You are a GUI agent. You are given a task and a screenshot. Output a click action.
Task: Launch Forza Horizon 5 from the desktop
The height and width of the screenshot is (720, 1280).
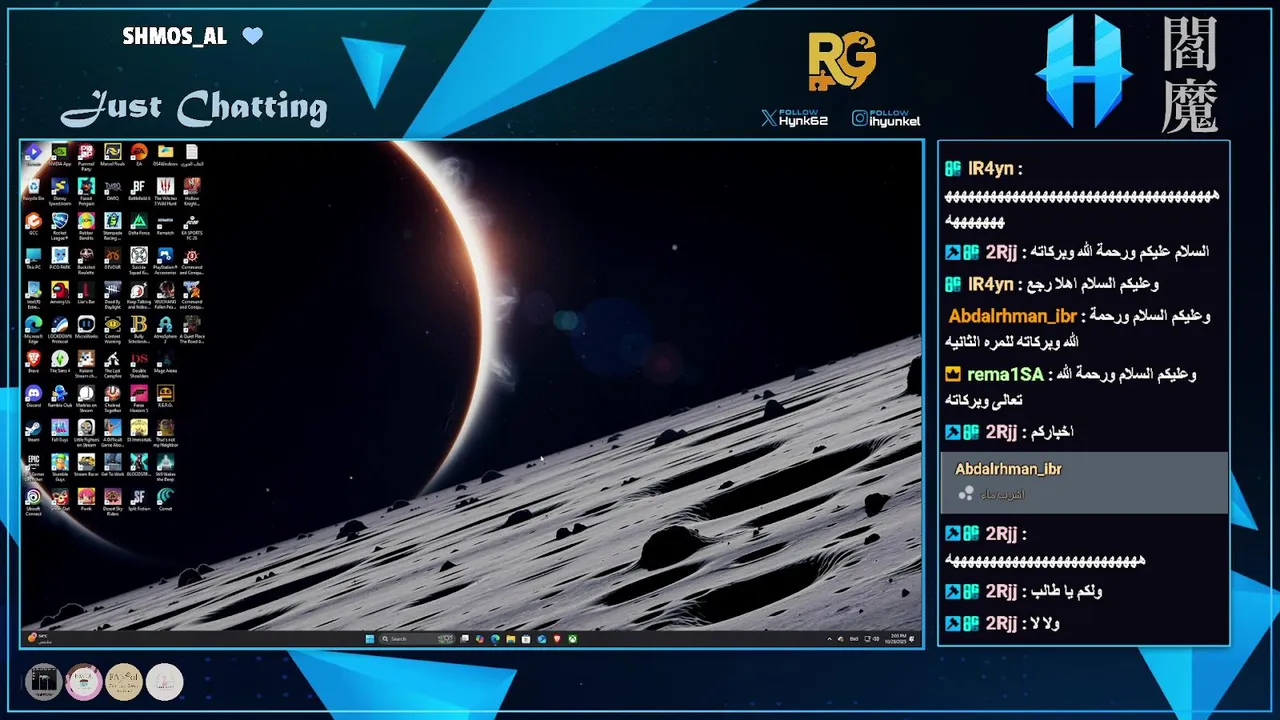(x=139, y=397)
